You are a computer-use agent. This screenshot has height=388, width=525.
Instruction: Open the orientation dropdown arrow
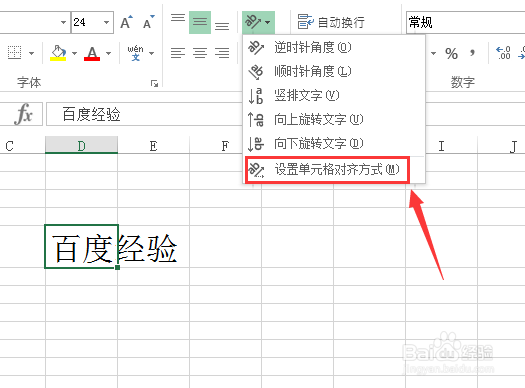(268, 22)
